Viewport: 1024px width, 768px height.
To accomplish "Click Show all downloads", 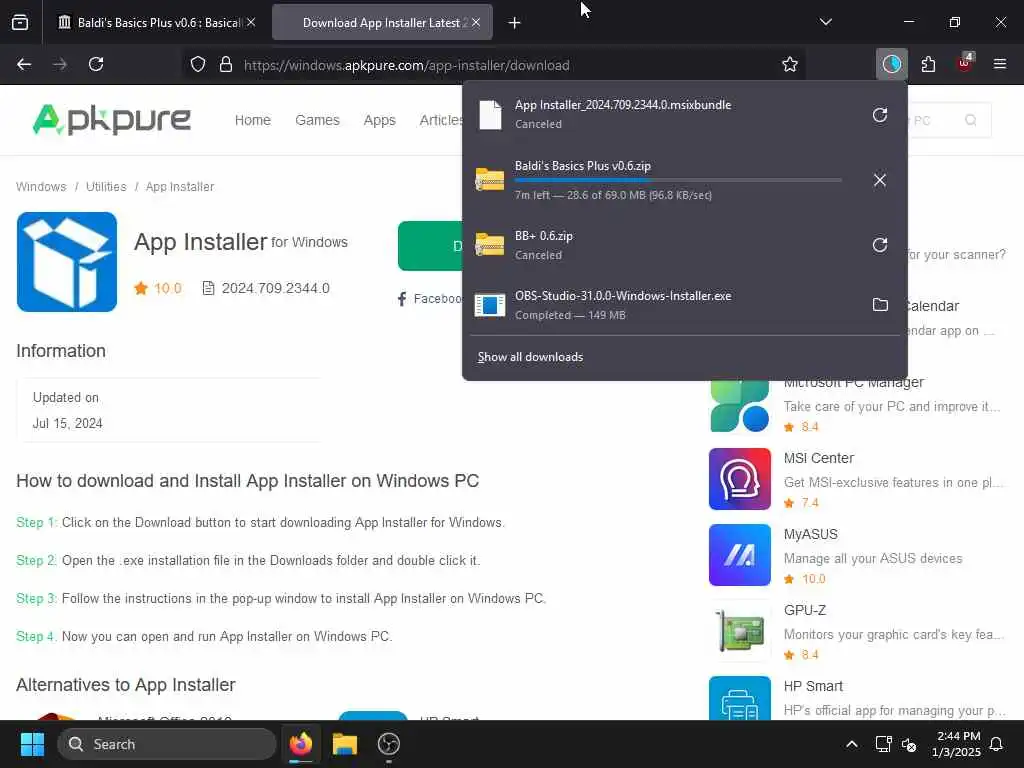I will click(x=530, y=357).
